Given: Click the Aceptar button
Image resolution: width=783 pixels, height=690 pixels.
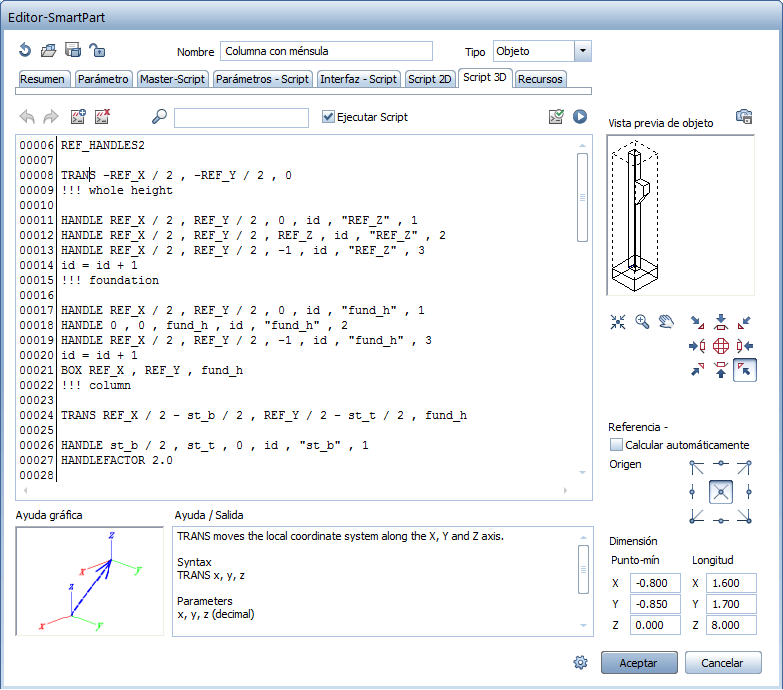Looking at the screenshot, I should coord(639,663).
